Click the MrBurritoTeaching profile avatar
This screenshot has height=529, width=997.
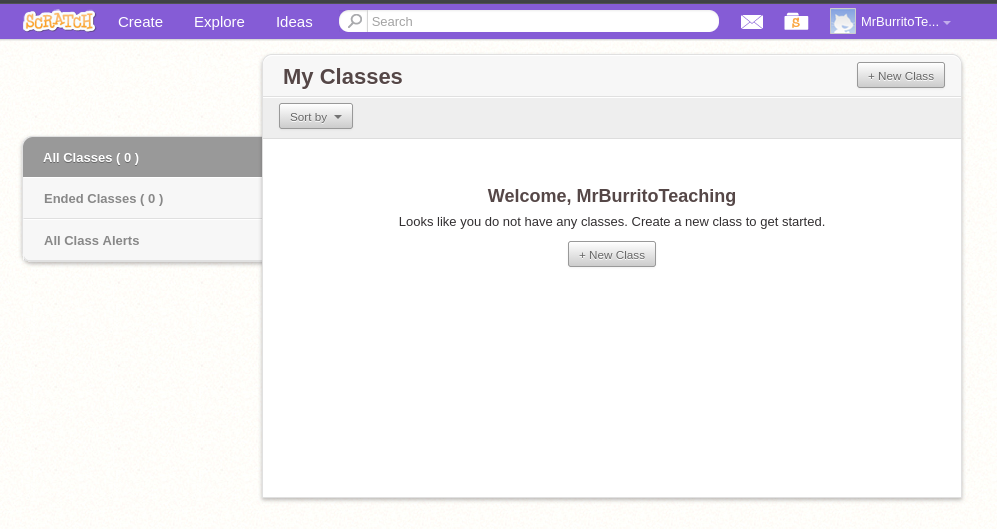pyautogui.click(x=842, y=22)
